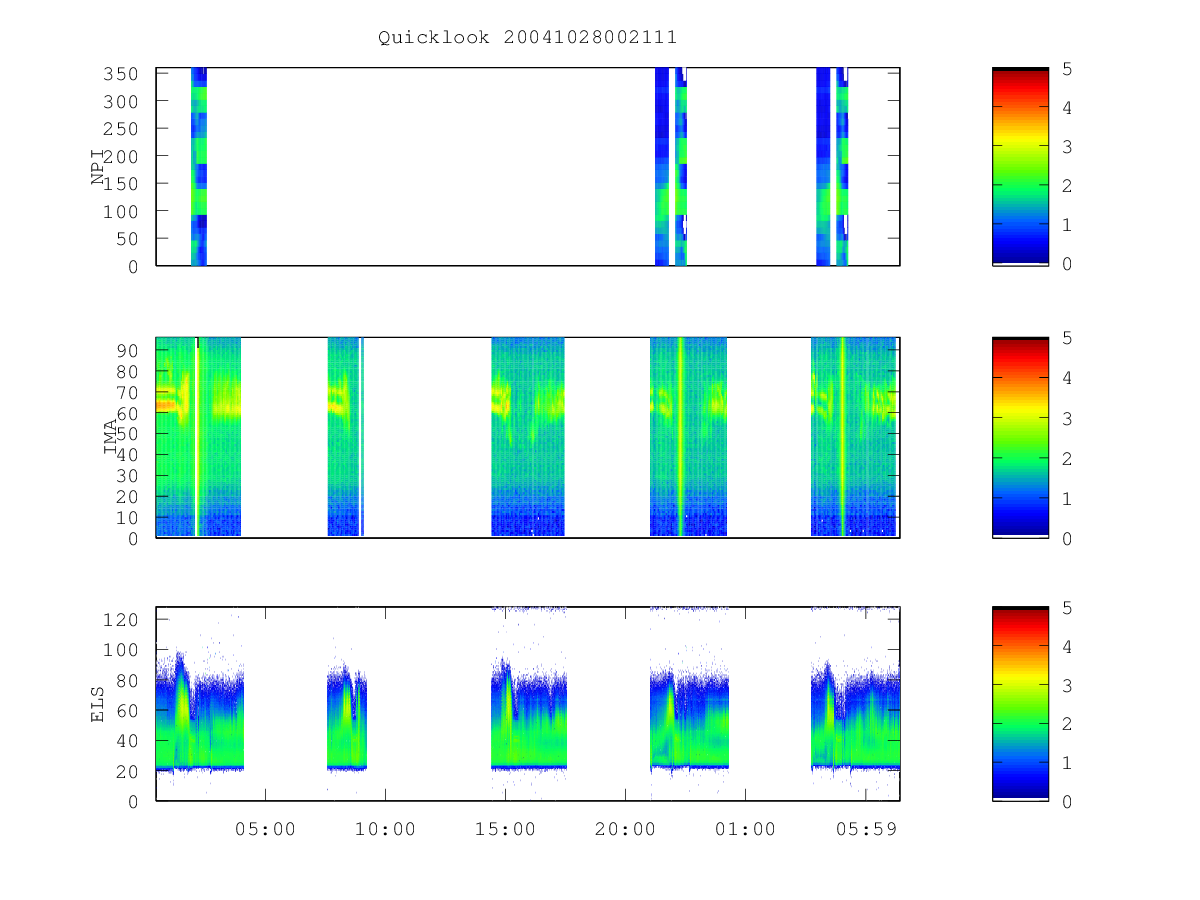Click the 200 tick on NPI axis
Screen dimensions: 1200x900
120,156
